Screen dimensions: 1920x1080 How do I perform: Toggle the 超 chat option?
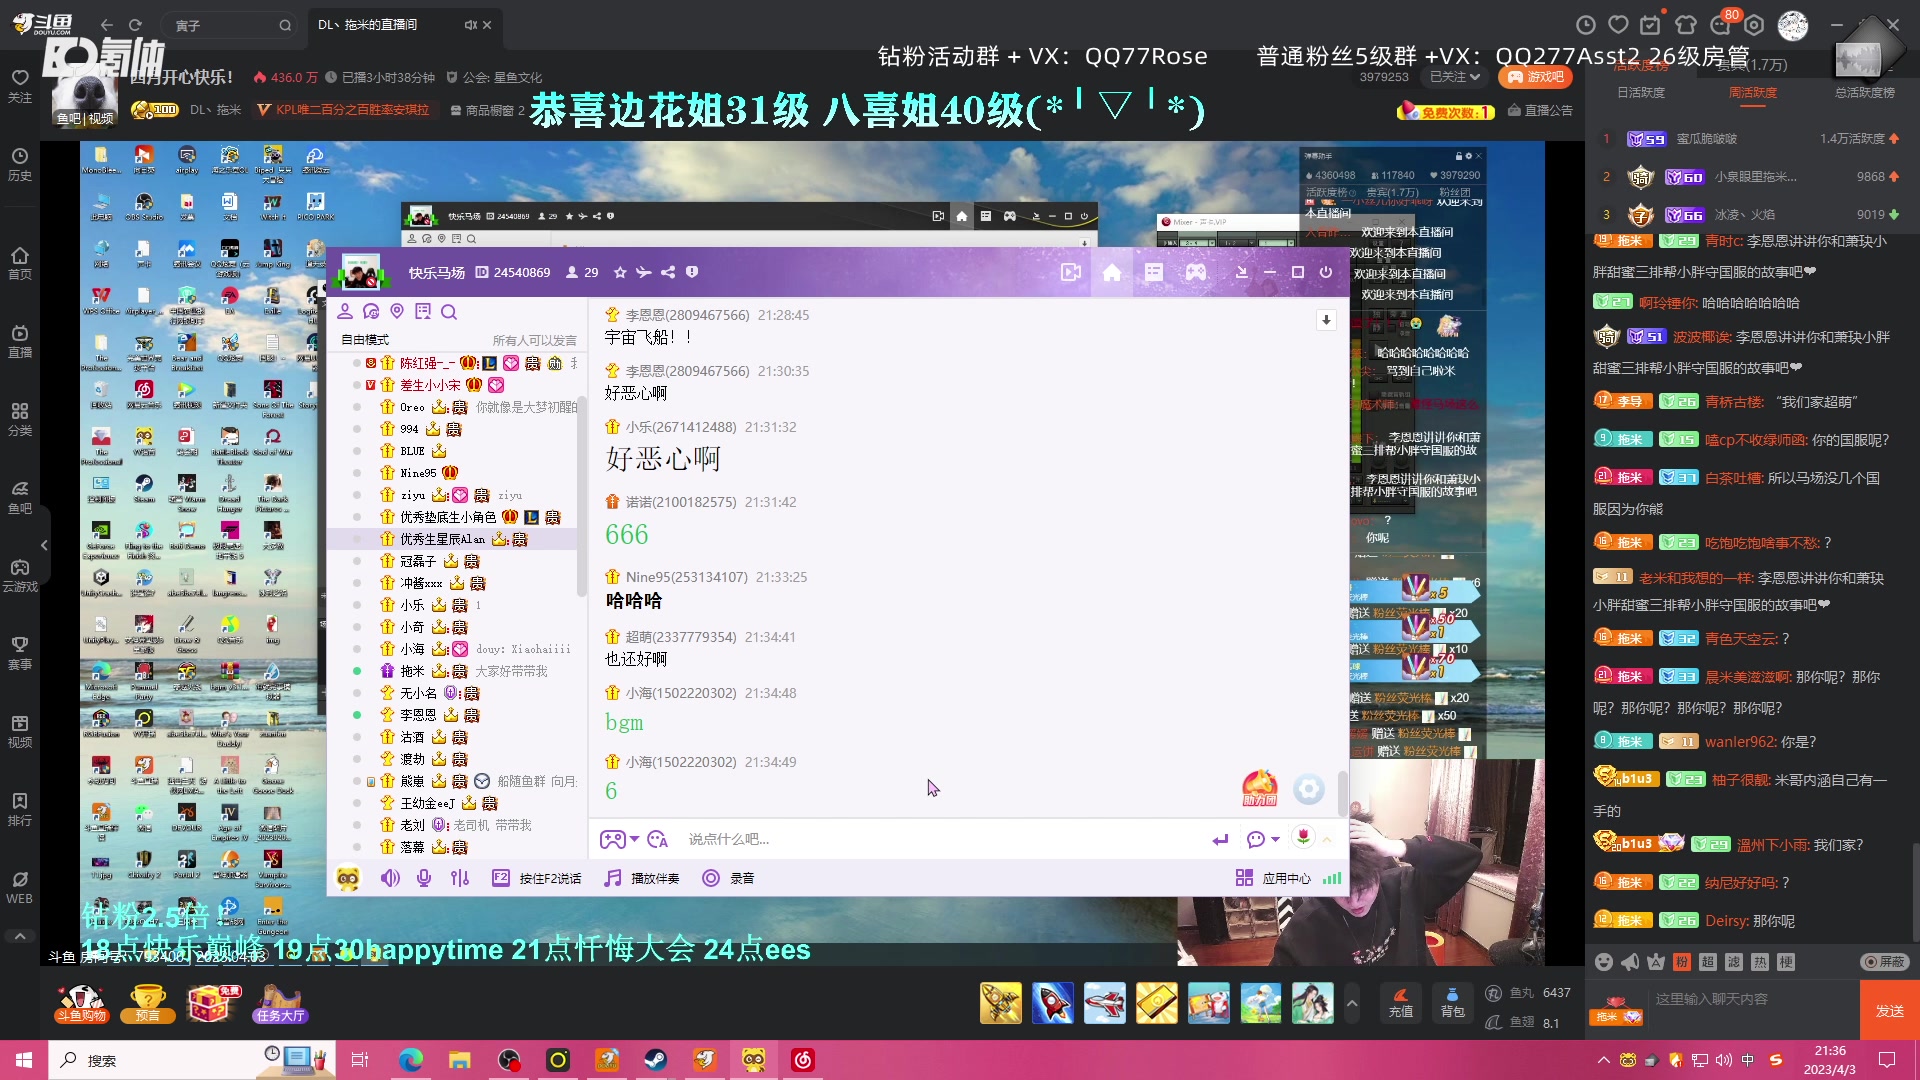1708,962
